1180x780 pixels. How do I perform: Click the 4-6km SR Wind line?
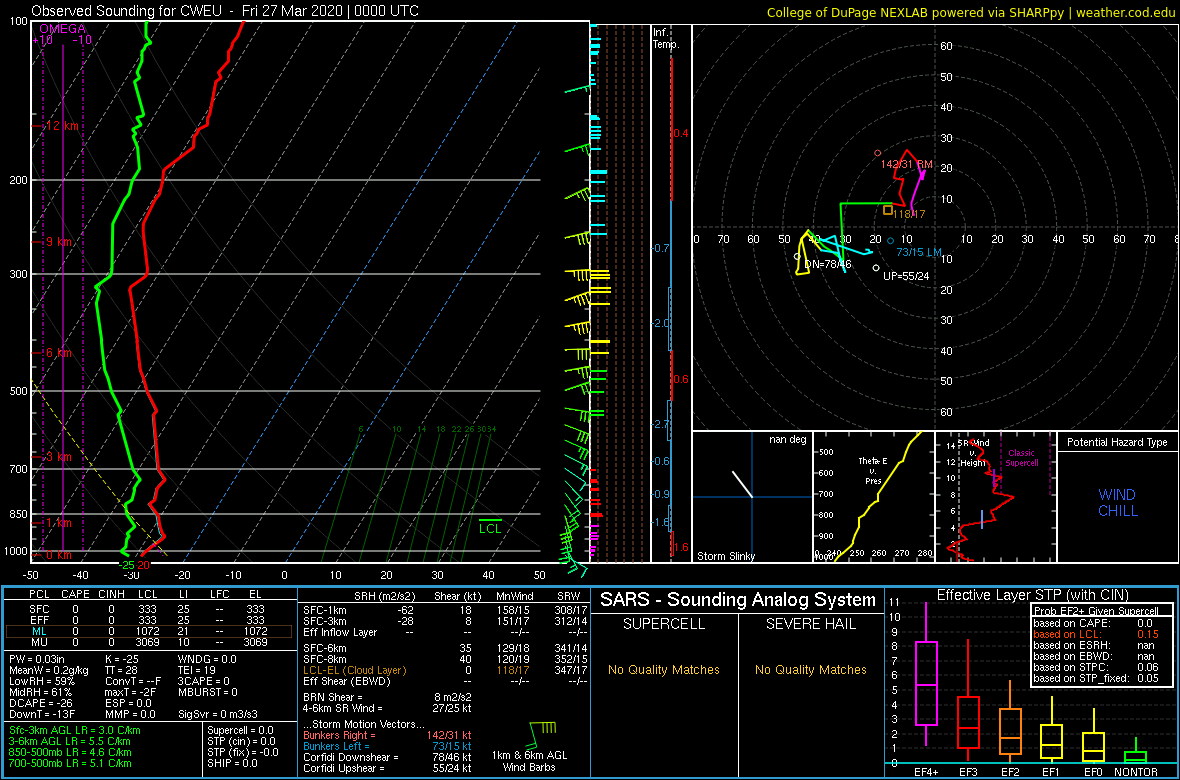387,708
